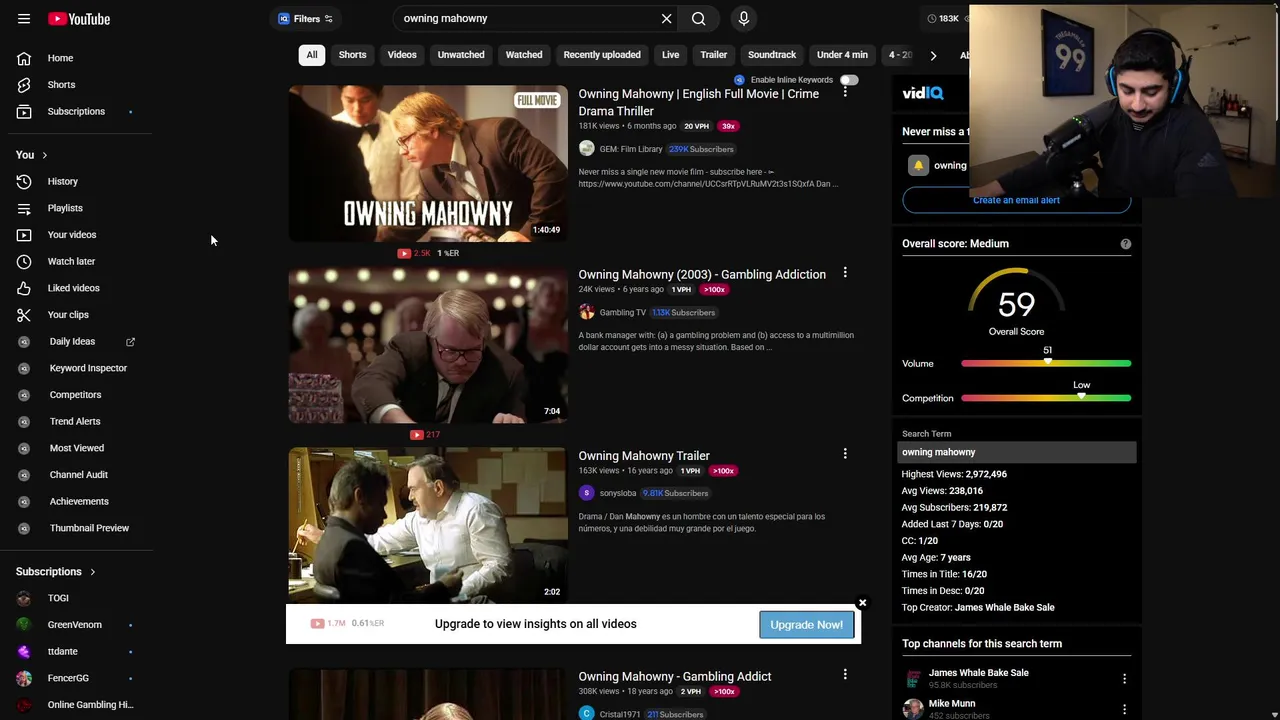
Task: Open Owning Mahowny - Gambling Addict title
Action: point(675,677)
